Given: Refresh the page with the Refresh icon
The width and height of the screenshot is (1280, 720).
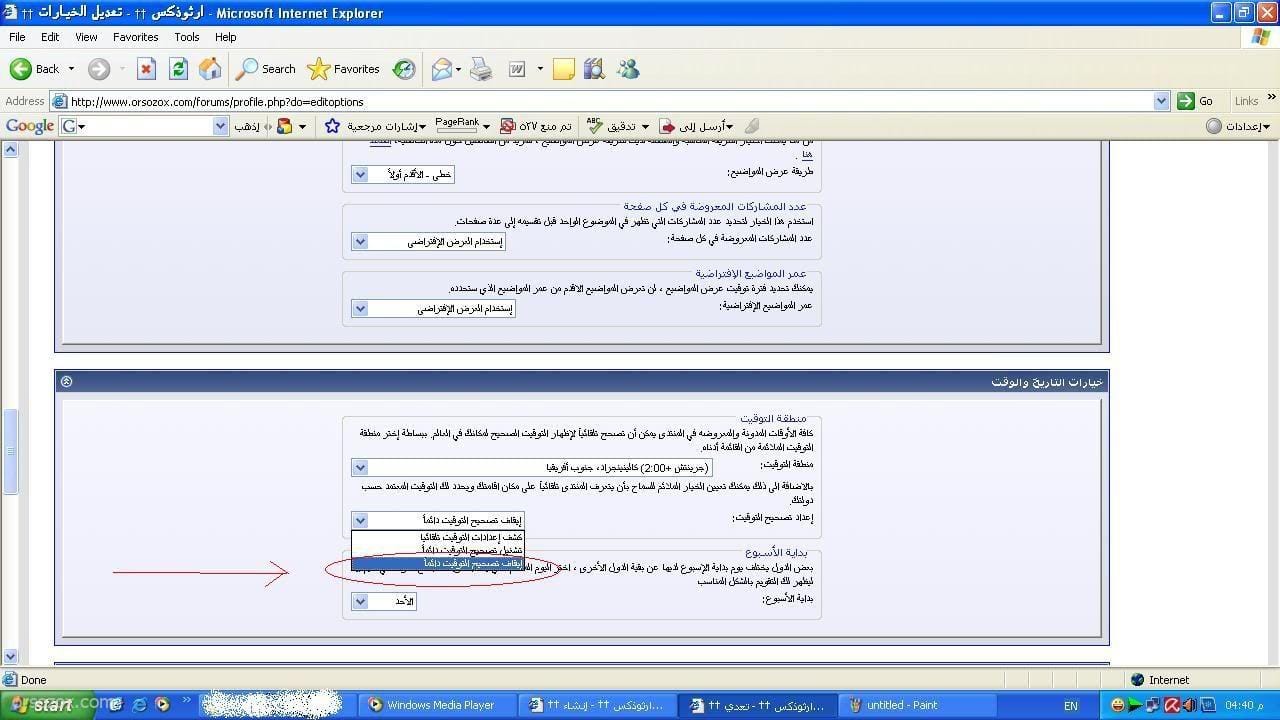Looking at the screenshot, I should point(178,69).
